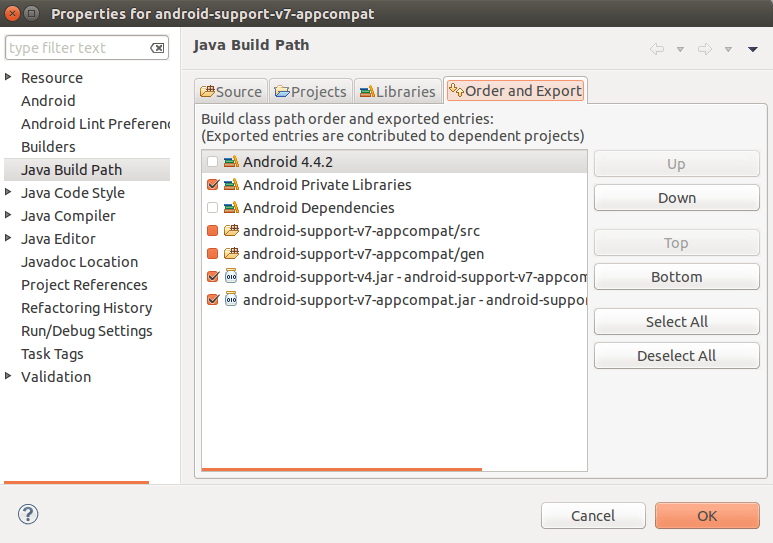The image size is (773, 543).
Task: Open the Project References page
Action: [x=84, y=285]
